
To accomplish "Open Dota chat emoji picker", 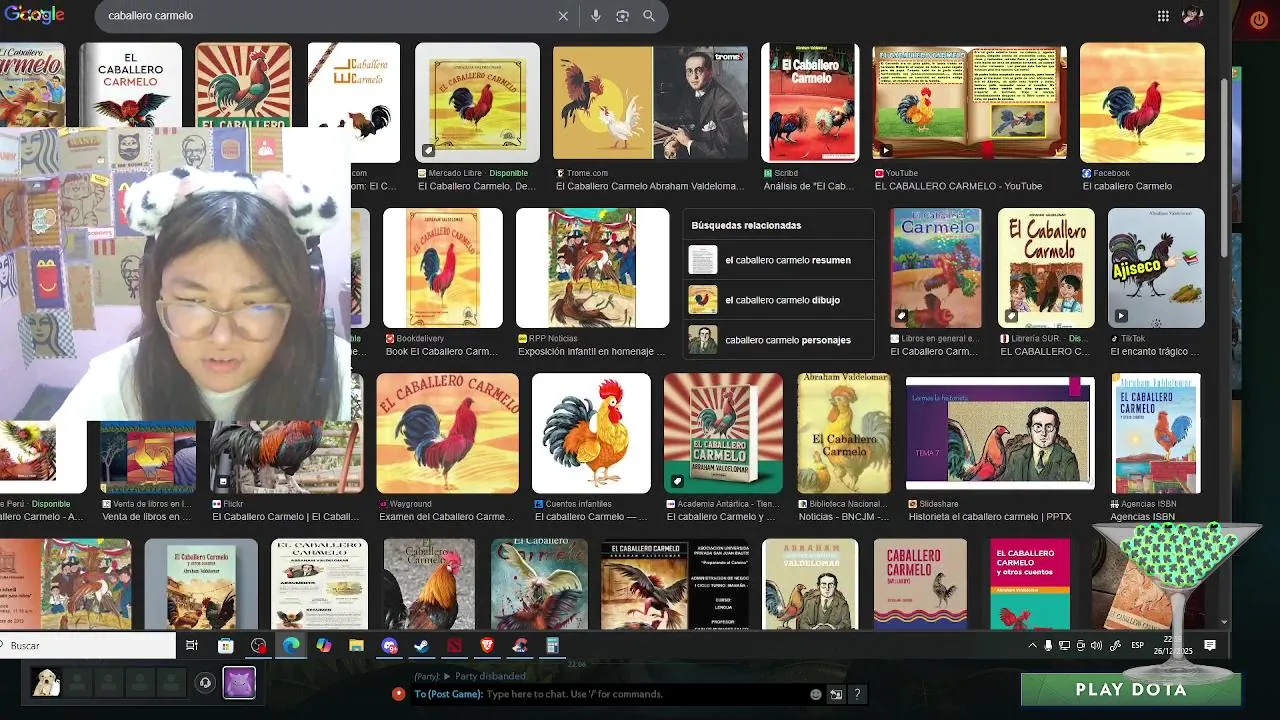I will click(x=816, y=694).
